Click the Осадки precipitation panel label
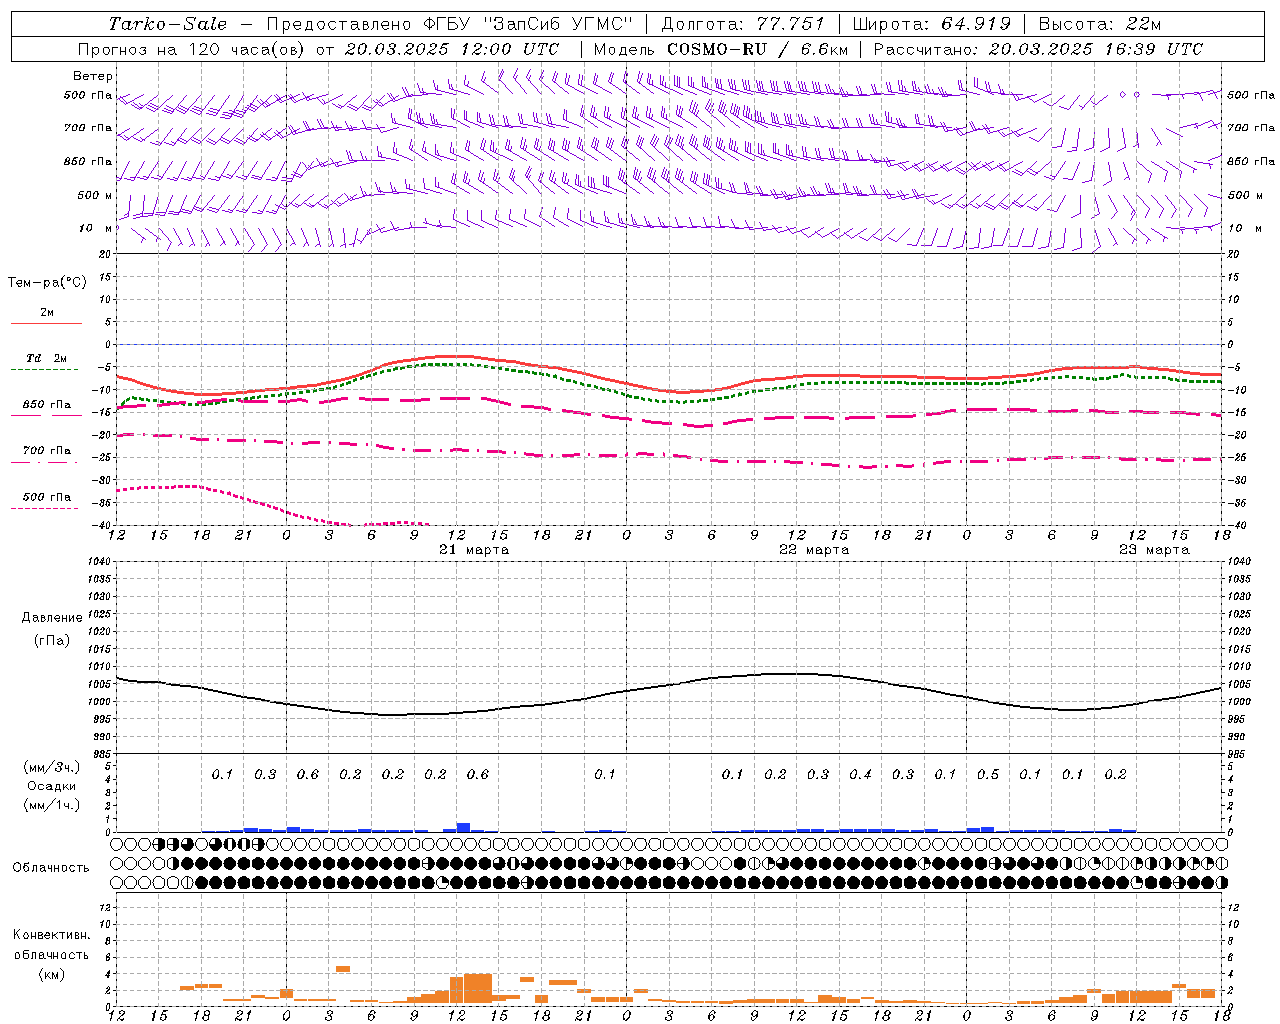 coord(52,786)
